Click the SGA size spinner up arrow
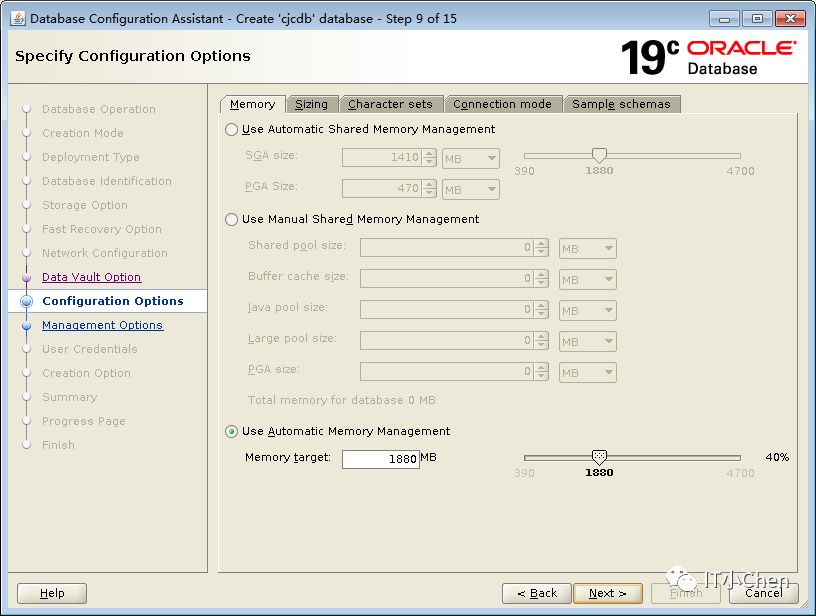 click(429, 153)
